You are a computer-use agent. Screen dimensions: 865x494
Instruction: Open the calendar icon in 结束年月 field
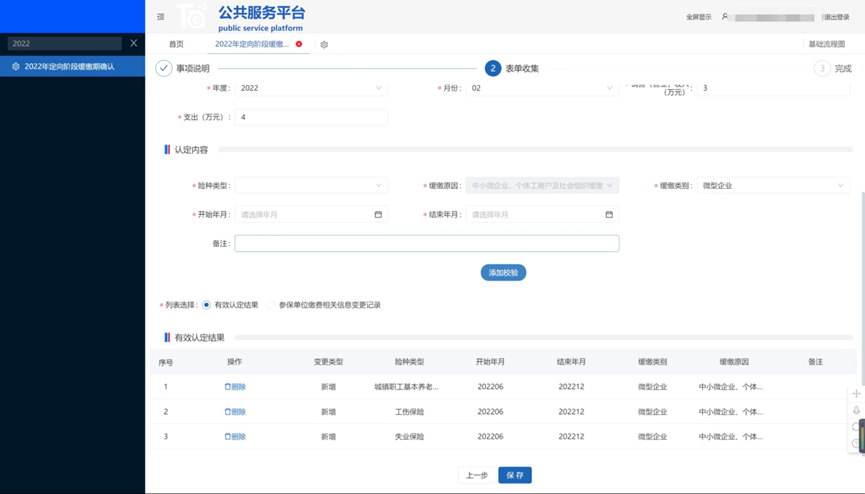[x=609, y=215]
